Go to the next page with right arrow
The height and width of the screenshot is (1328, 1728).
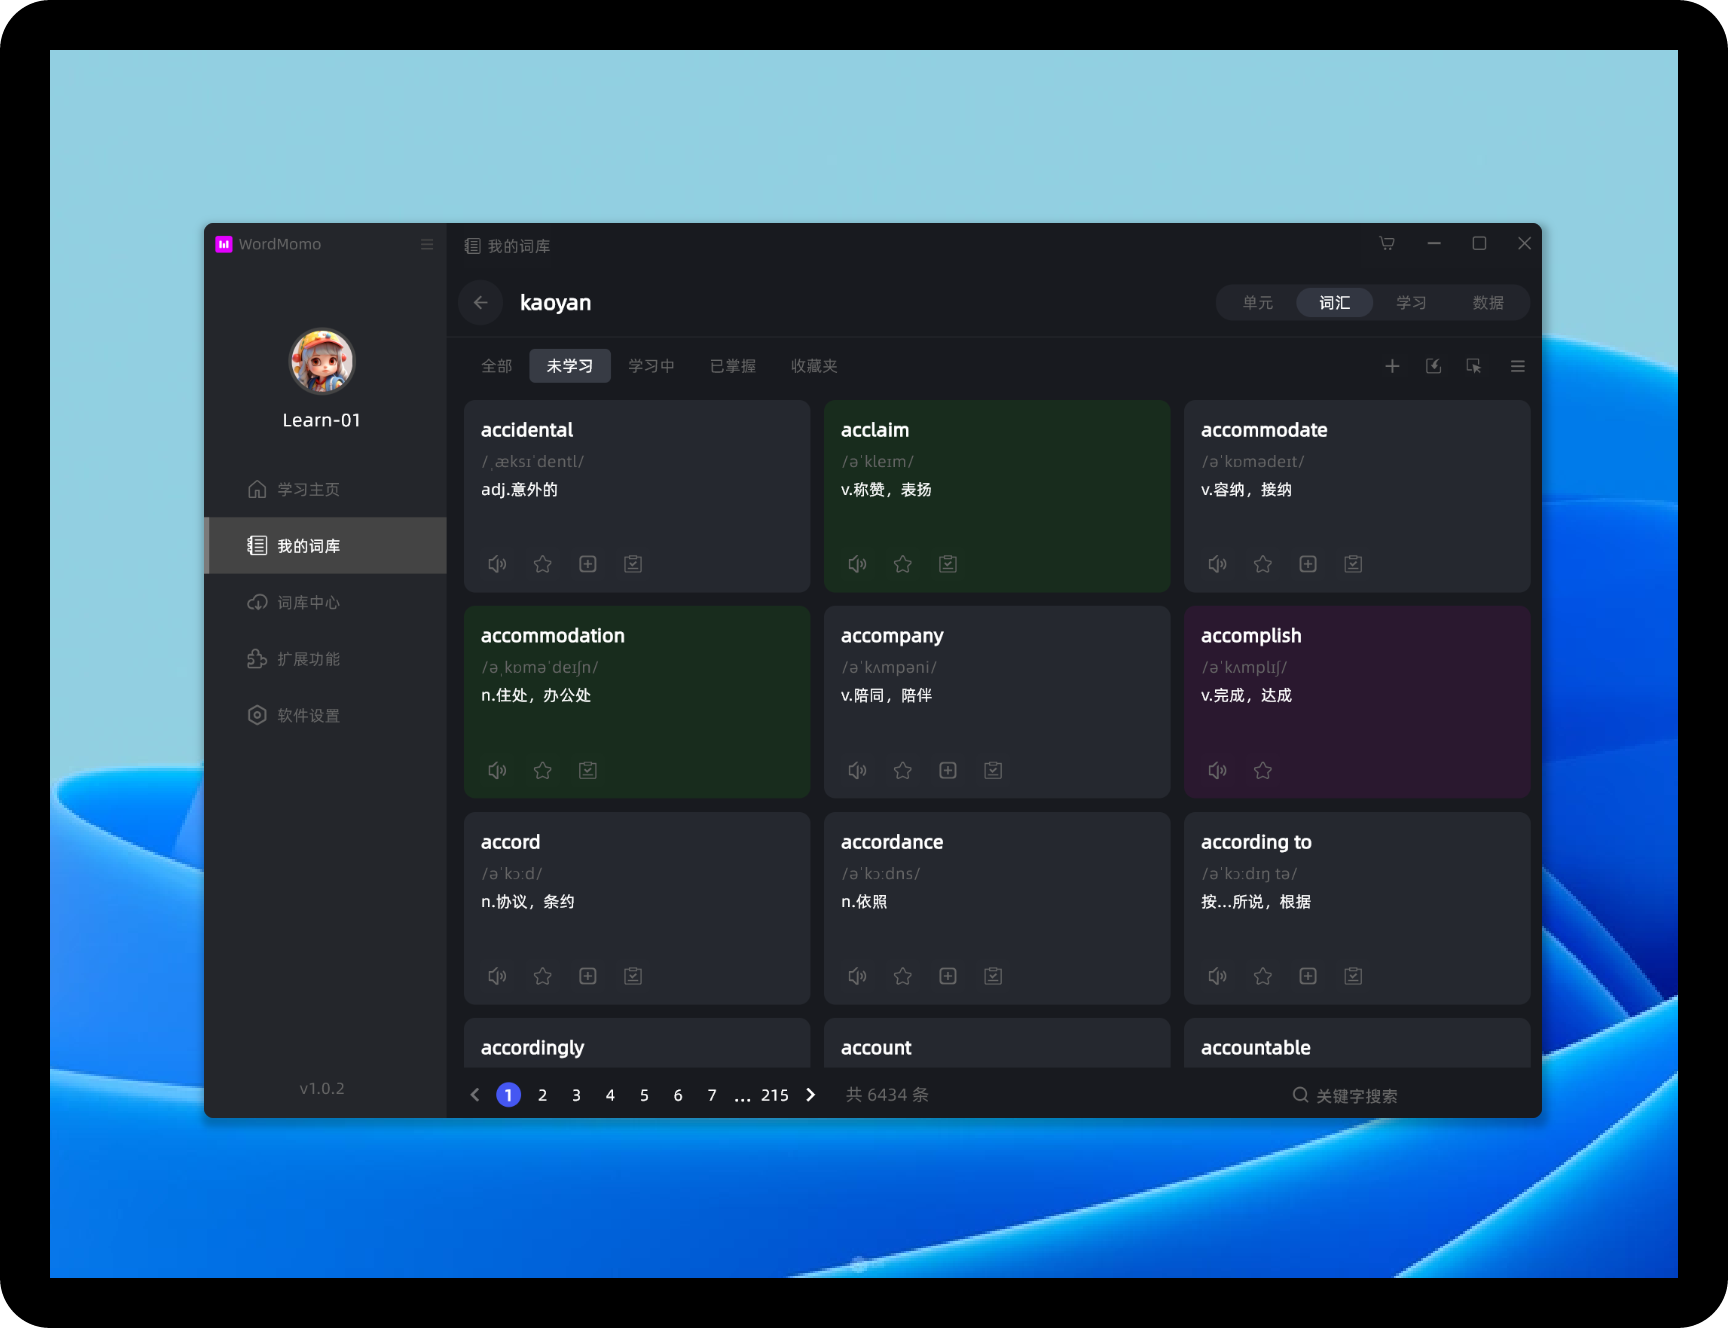811,1095
